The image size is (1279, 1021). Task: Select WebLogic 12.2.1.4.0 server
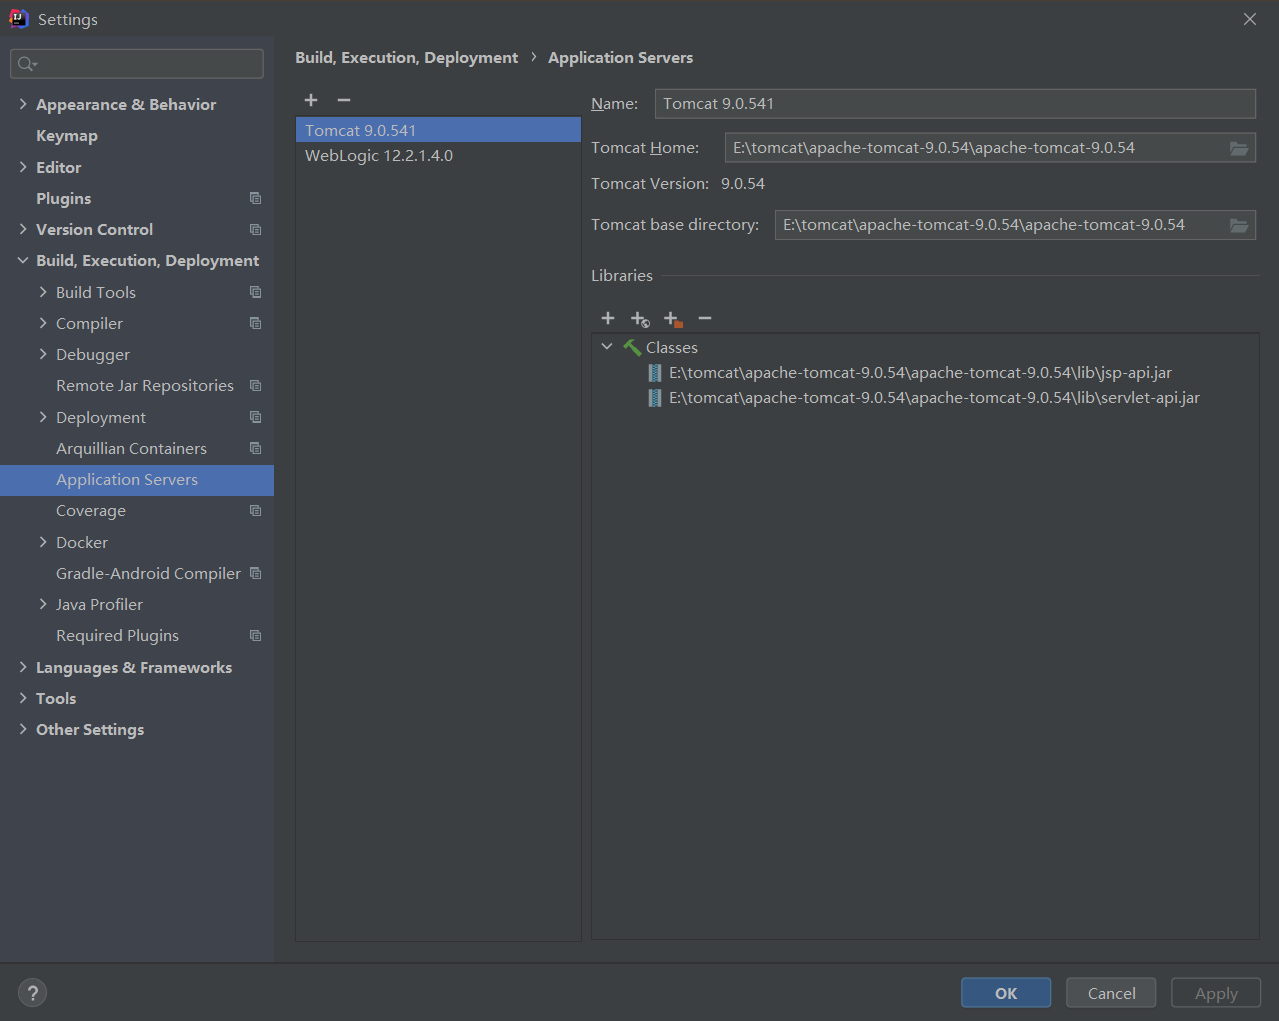point(379,156)
